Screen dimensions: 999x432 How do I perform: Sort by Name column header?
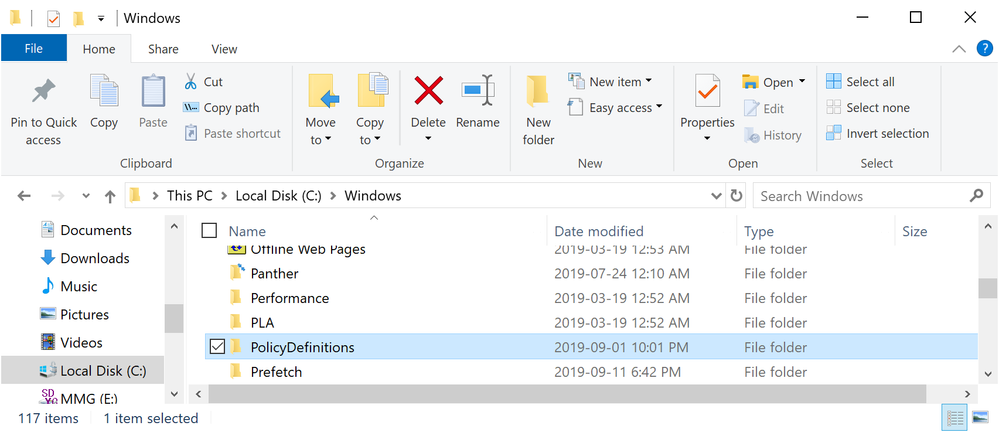tap(247, 231)
